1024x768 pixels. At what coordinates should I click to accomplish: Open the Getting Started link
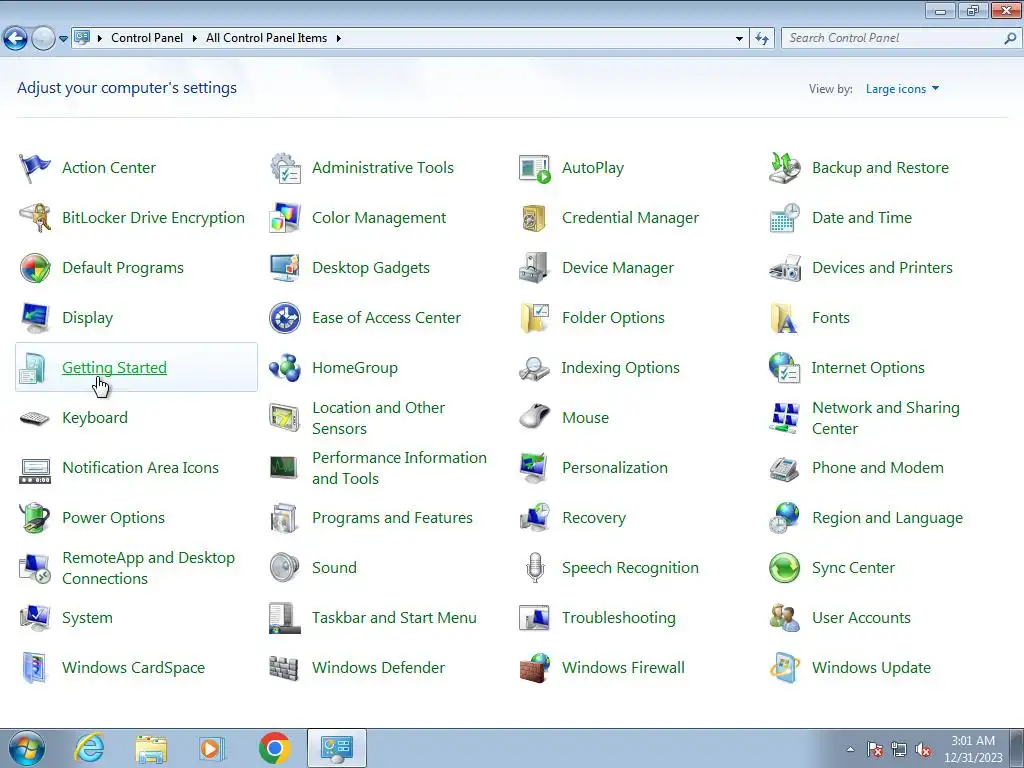114,368
